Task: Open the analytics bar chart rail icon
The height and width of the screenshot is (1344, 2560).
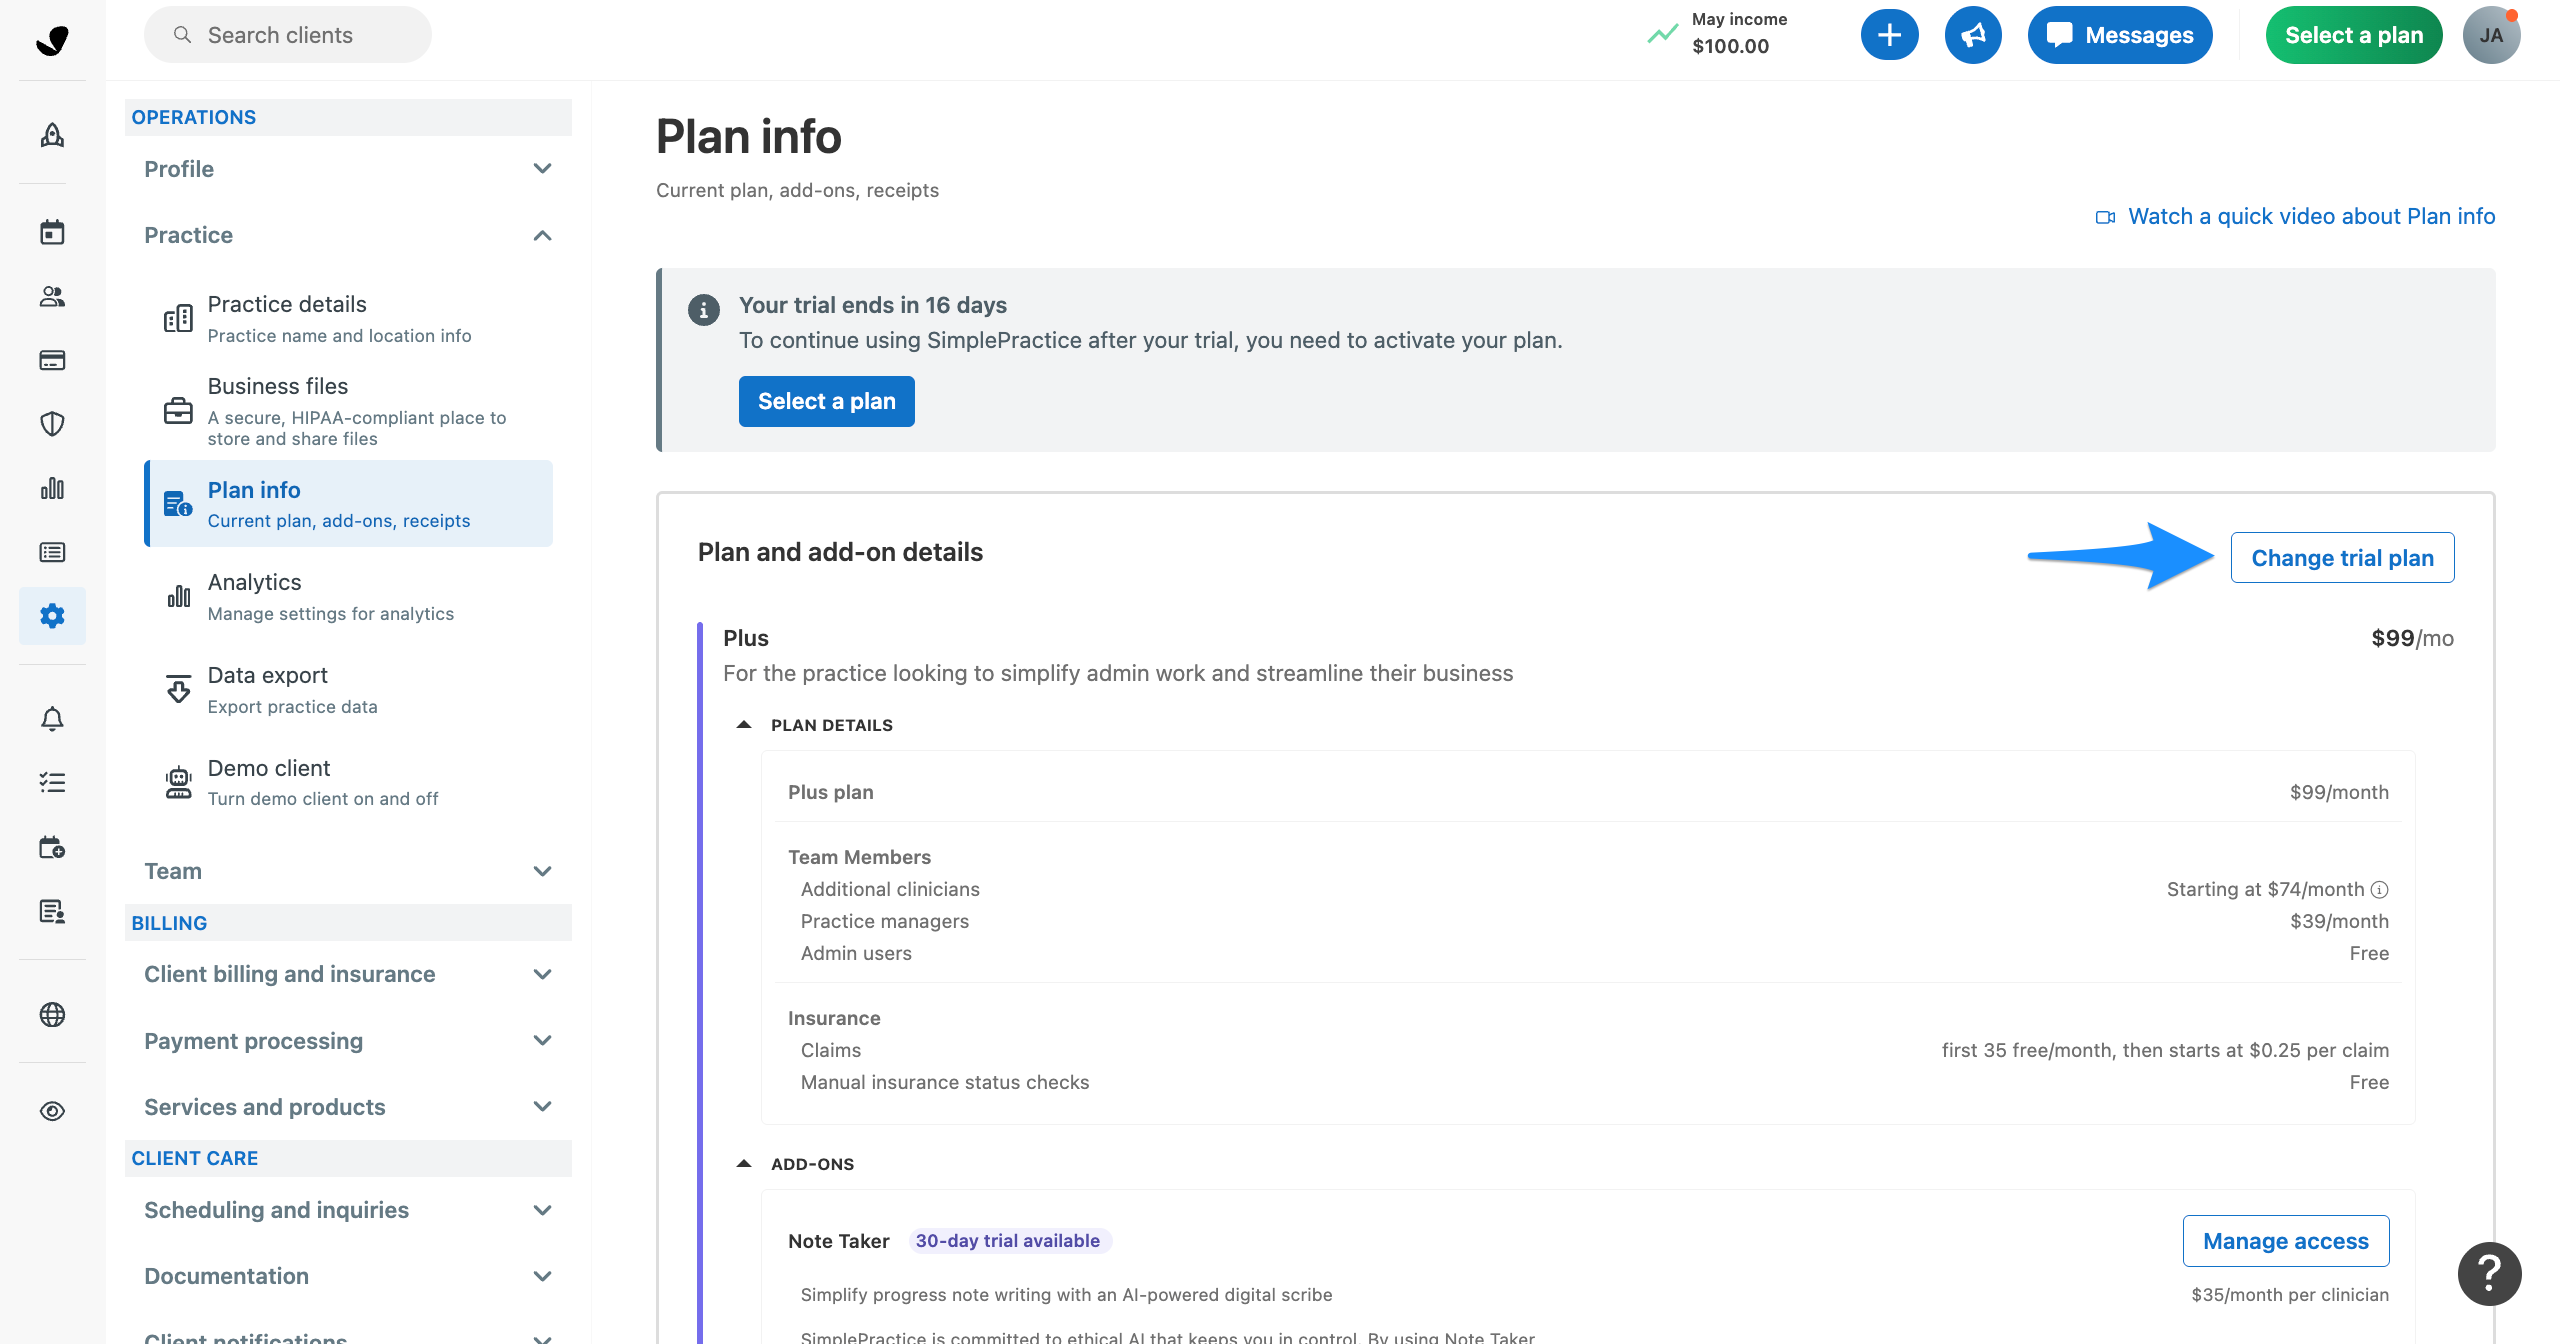Action: point(52,488)
